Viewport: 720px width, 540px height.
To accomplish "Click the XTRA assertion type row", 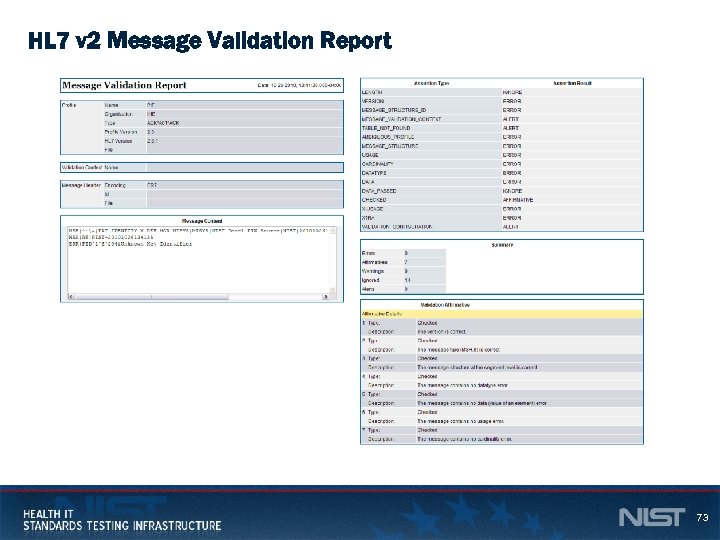I will point(502,218).
